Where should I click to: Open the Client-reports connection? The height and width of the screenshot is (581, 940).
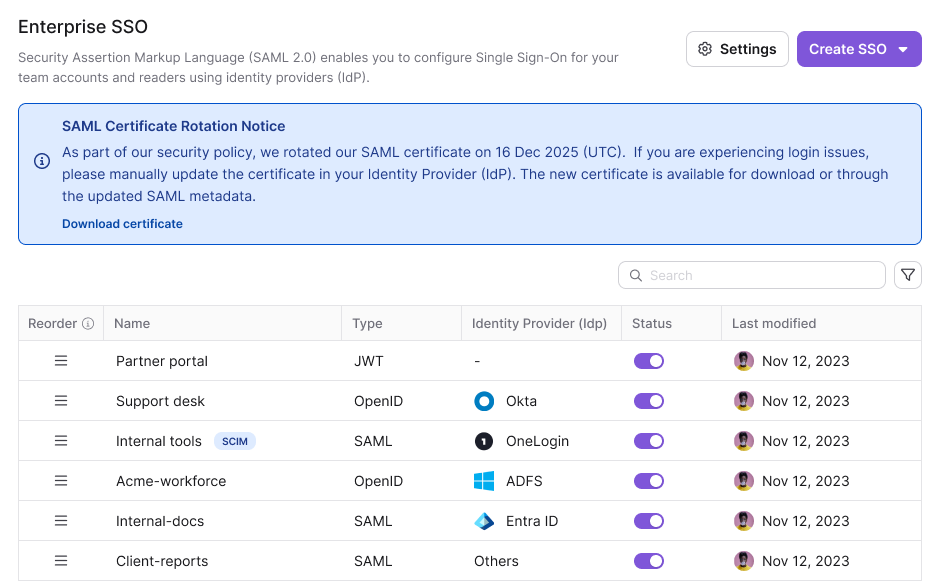tap(162, 561)
